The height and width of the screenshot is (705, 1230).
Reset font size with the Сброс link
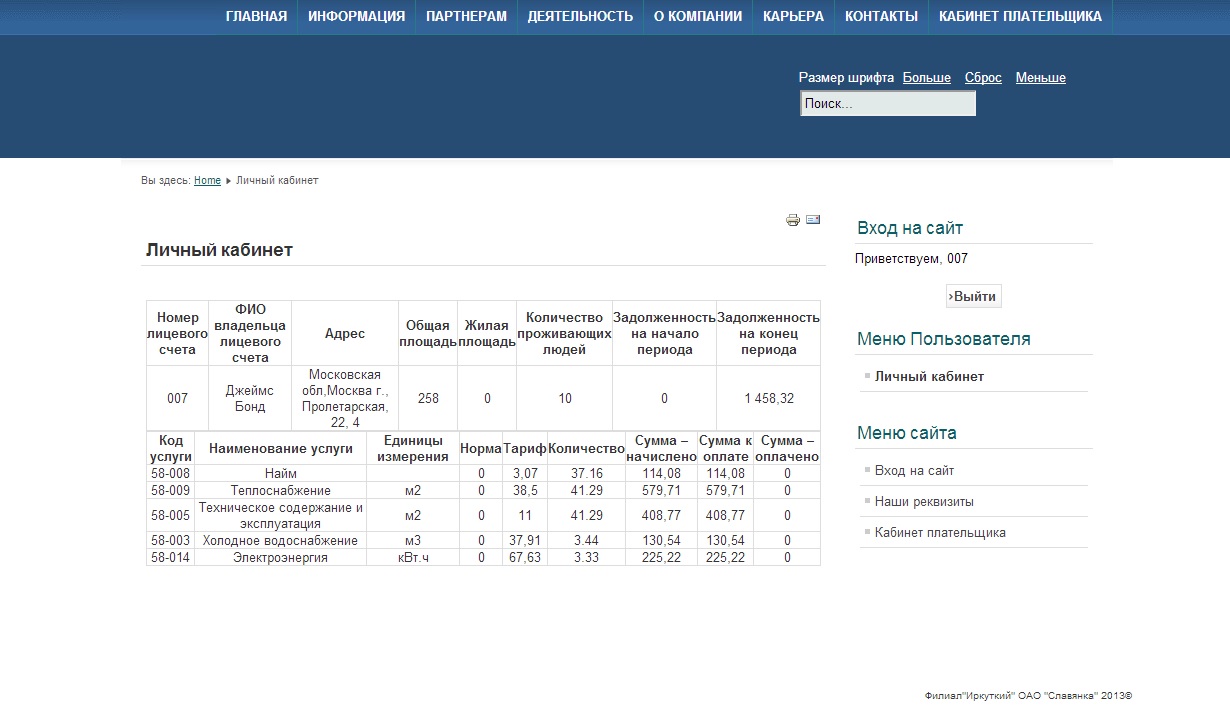(x=983, y=77)
